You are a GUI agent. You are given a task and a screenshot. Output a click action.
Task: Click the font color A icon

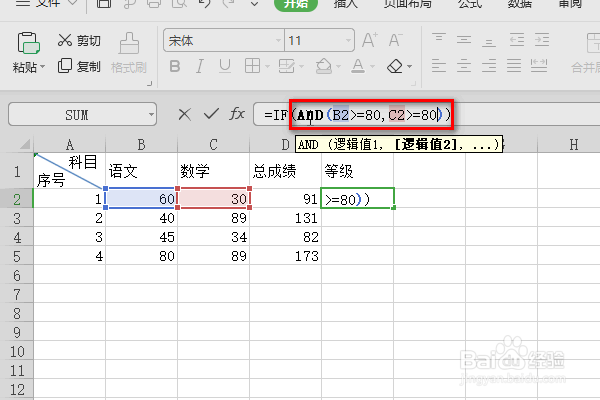pyautogui.click(x=358, y=66)
